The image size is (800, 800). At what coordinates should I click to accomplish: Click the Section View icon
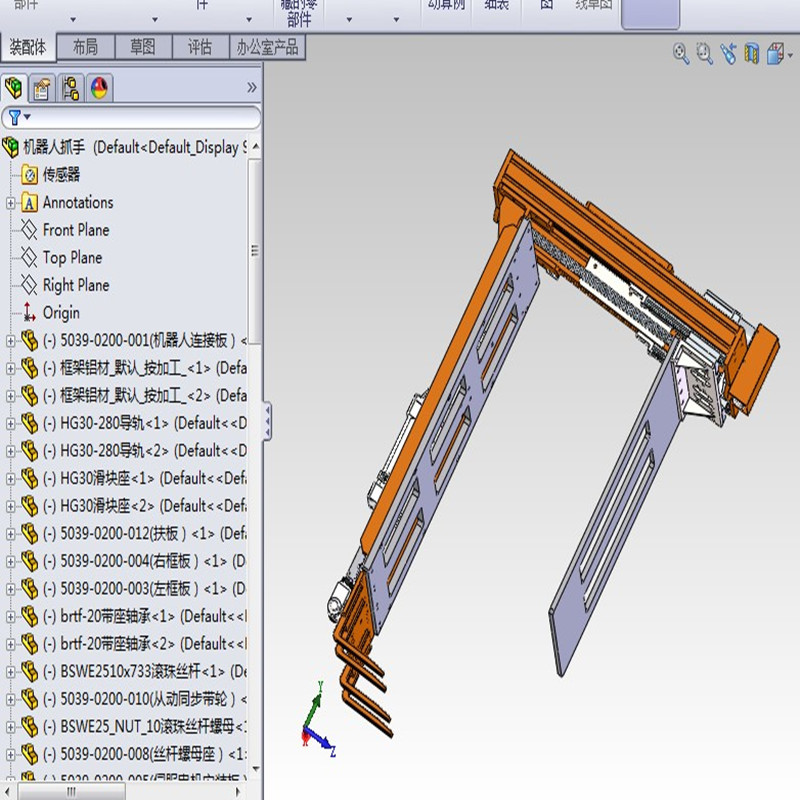click(752, 53)
